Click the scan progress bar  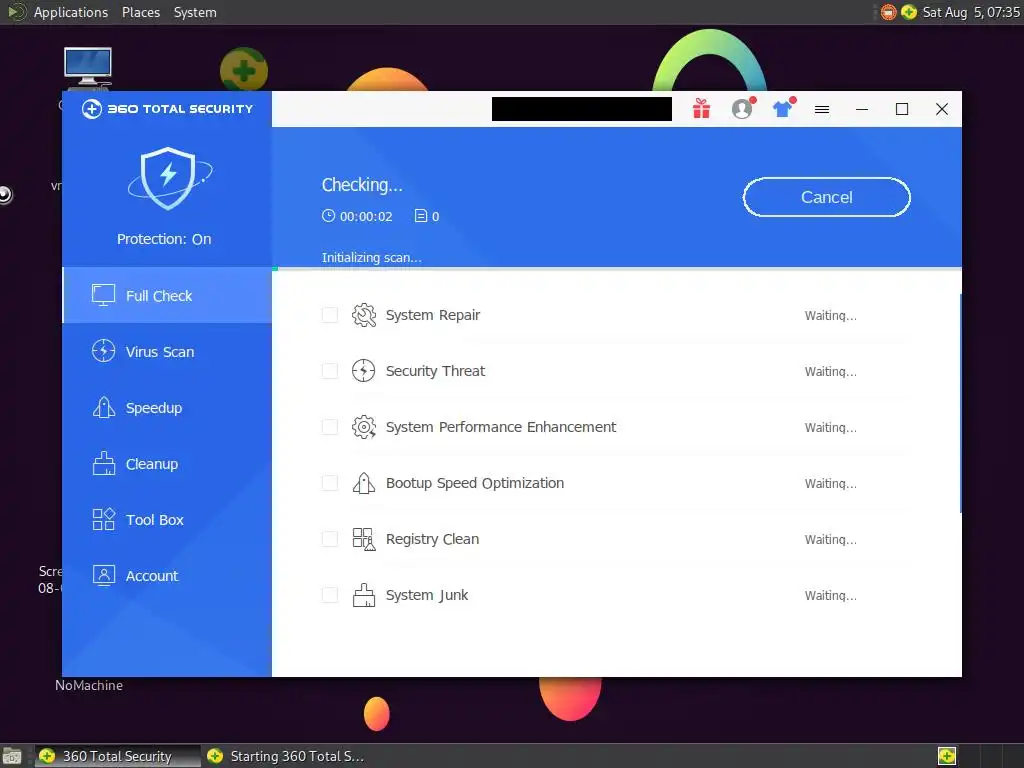pyautogui.click(x=616, y=268)
